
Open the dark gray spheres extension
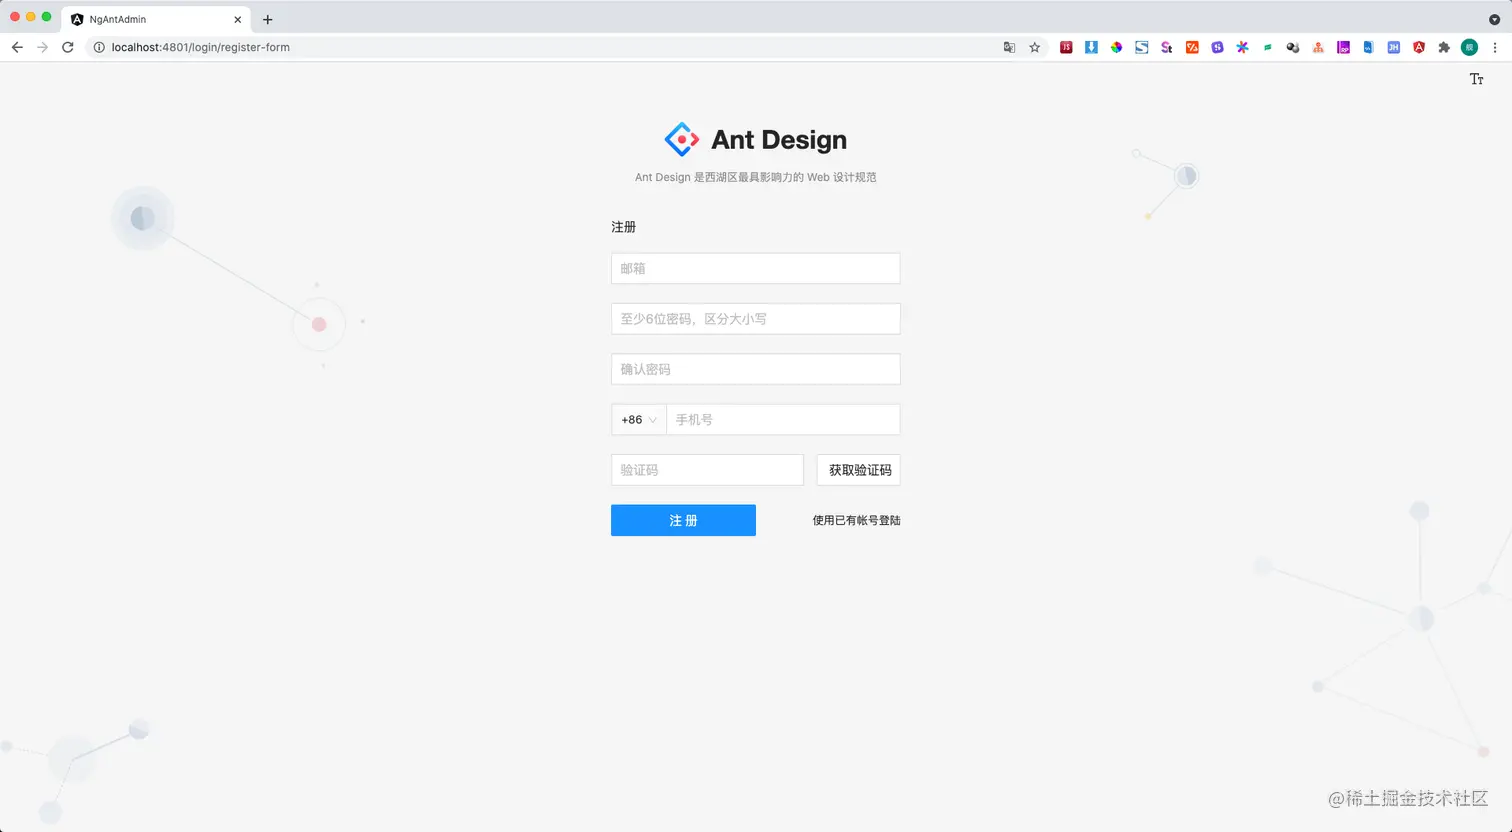[1293, 47]
